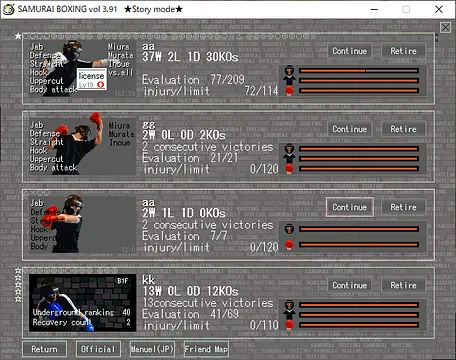This screenshot has width=456, height=360.
Task: Click 13consecutive victories text
Action: tap(208, 303)
